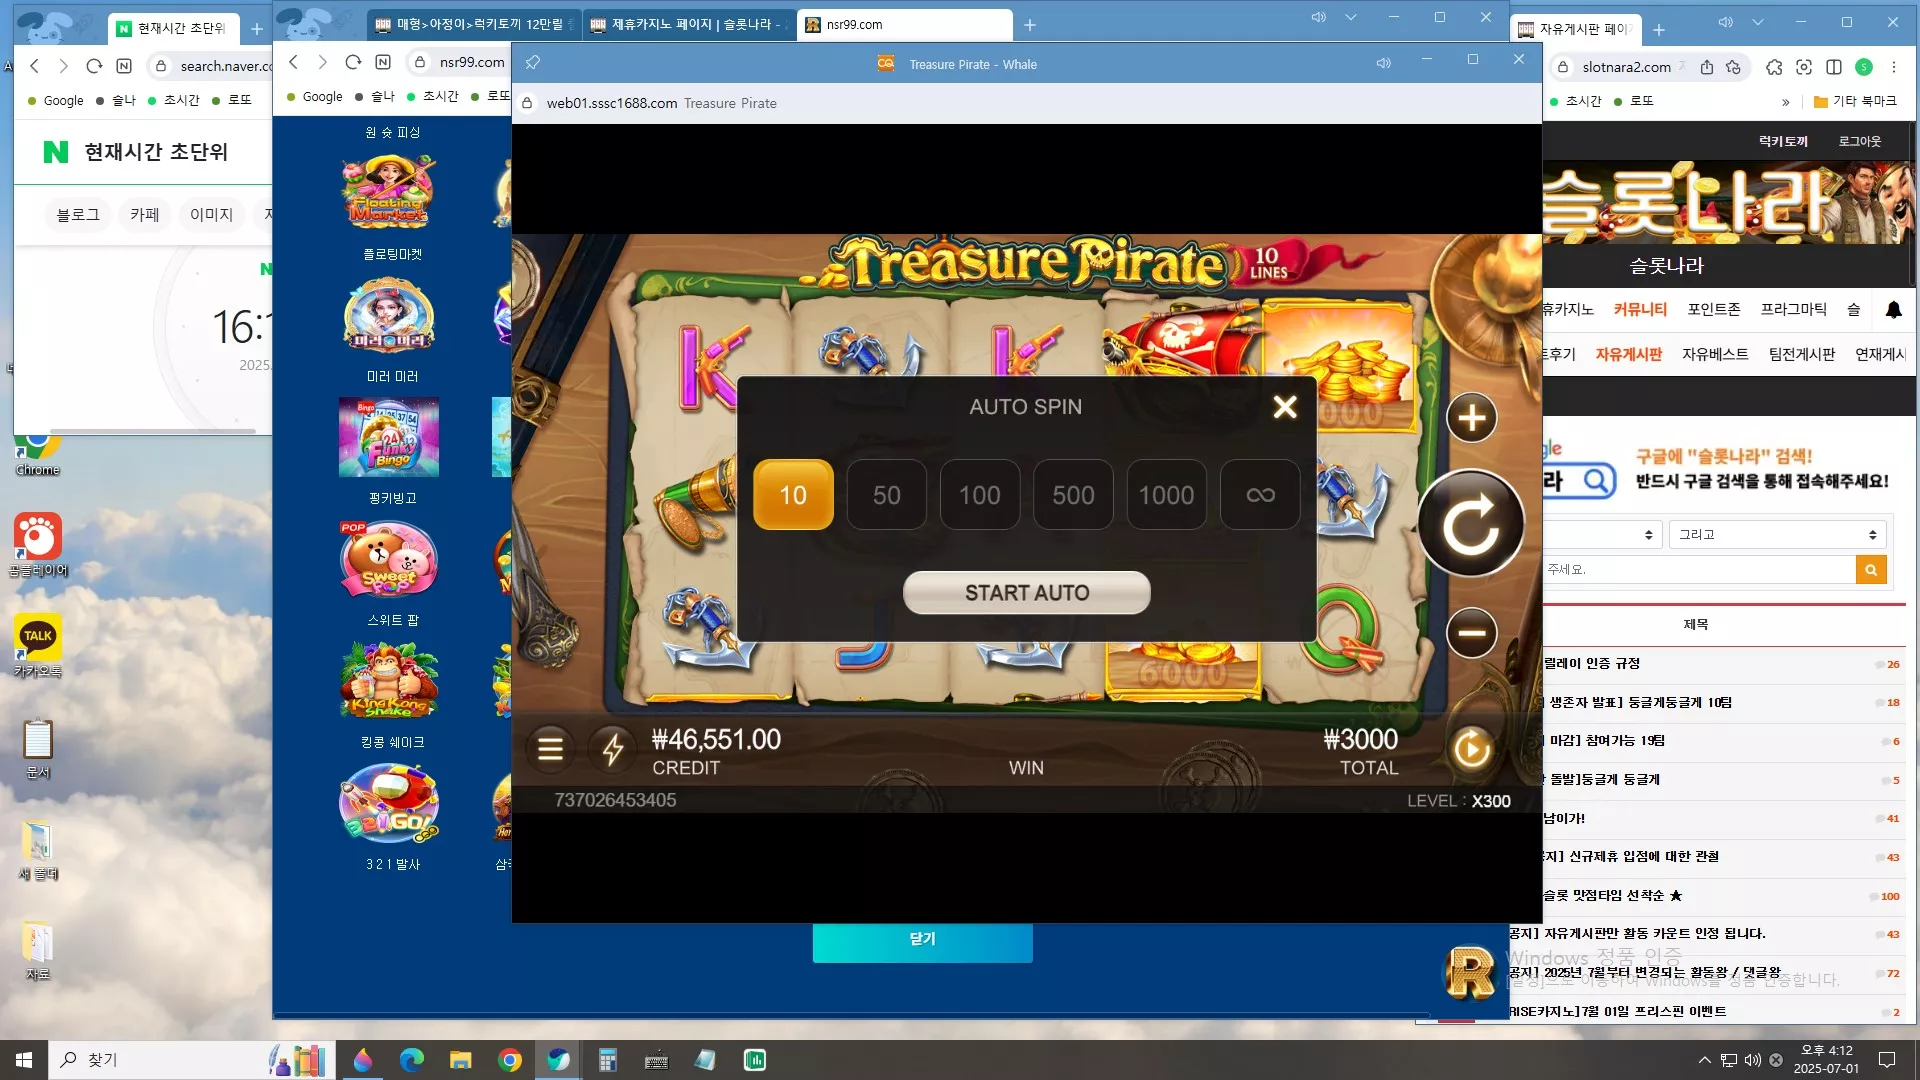Switch to 제휴카지노 페이지 슬롯나라 tab
1920x1080 pixels.
click(x=687, y=25)
